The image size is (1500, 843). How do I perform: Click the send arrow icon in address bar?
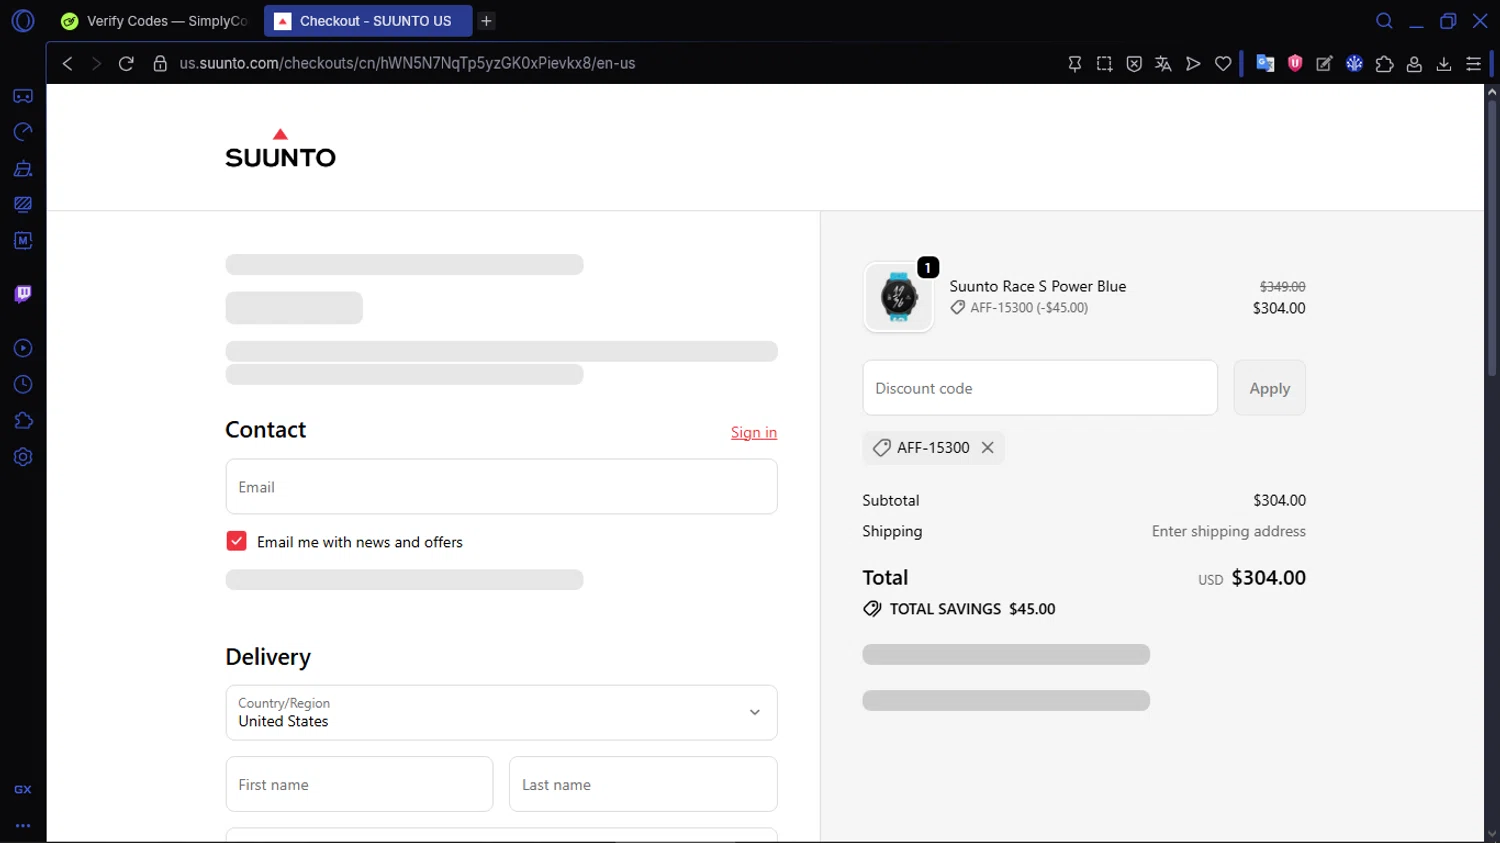tap(1193, 63)
